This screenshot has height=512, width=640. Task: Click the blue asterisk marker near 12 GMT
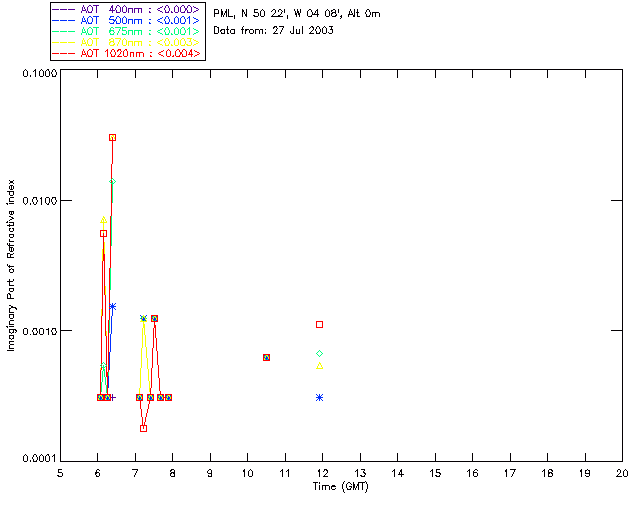click(320, 398)
